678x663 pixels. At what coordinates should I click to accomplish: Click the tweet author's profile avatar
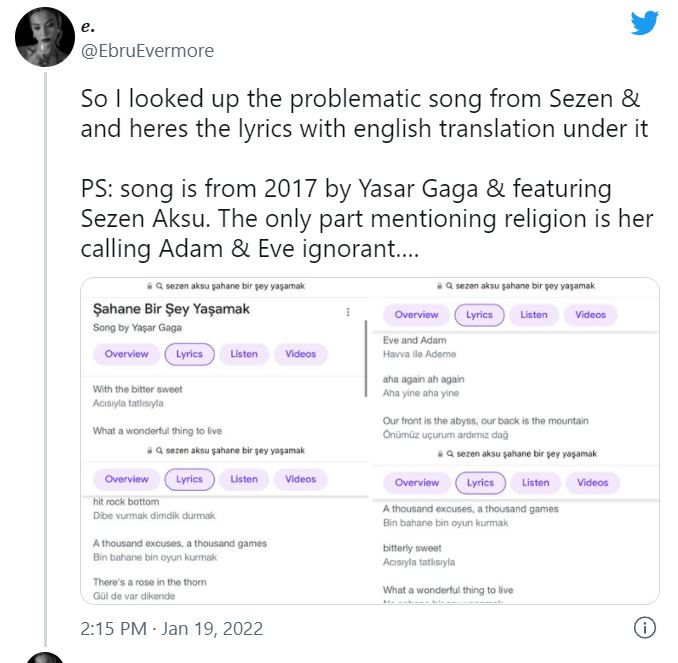[x=46, y=34]
